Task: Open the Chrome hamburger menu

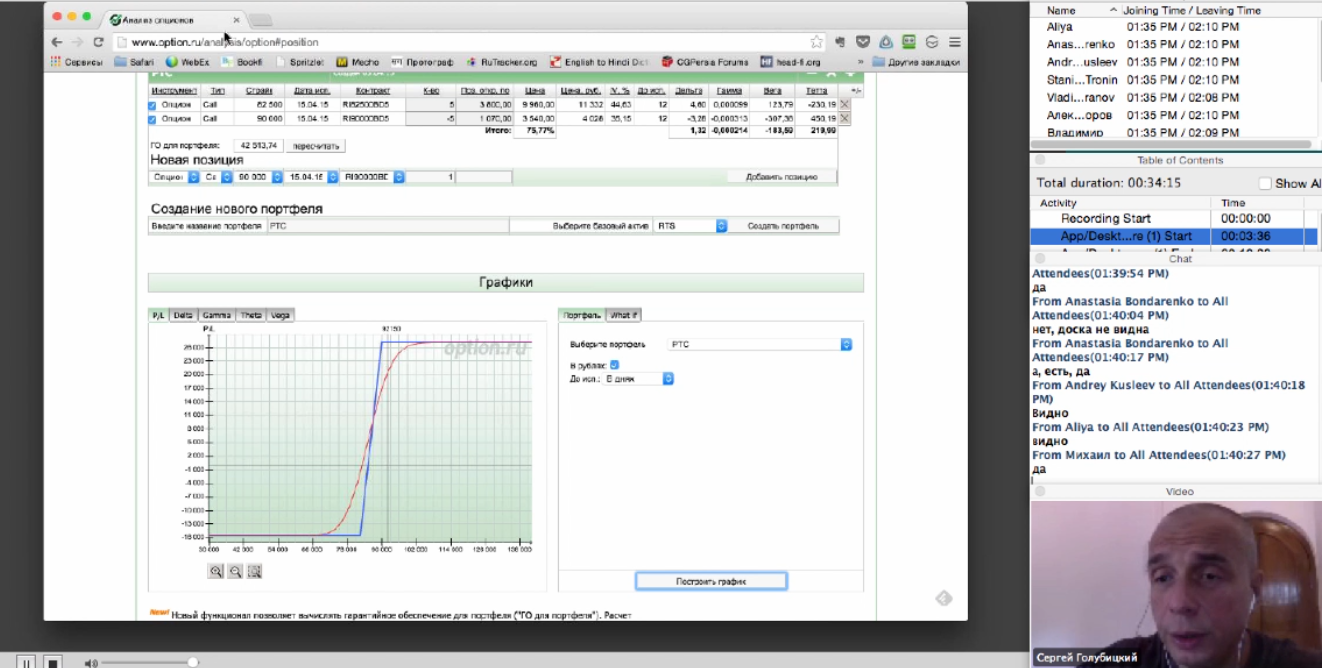Action: point(955,42)
